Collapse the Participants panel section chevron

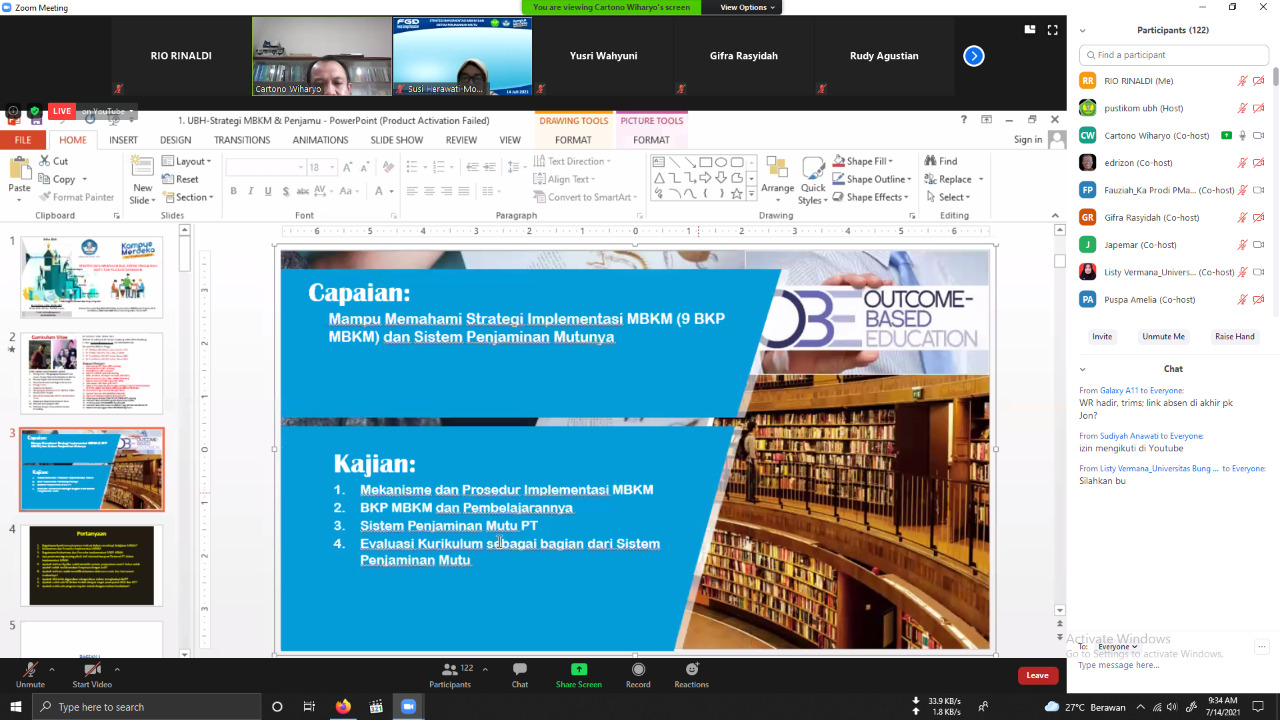1082,31
